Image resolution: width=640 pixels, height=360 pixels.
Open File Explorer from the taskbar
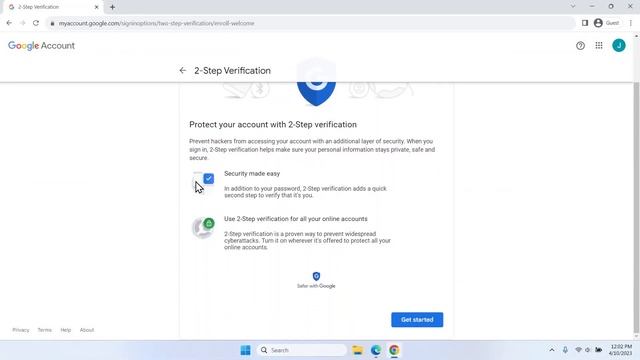[x=358, y=350]
